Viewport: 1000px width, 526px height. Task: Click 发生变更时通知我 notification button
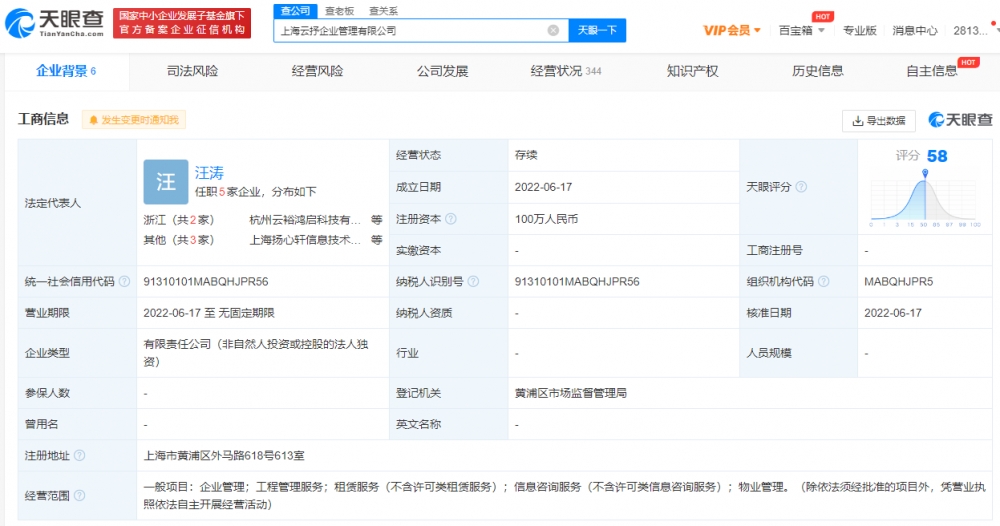pyautogui.click(x=134, y=120)
